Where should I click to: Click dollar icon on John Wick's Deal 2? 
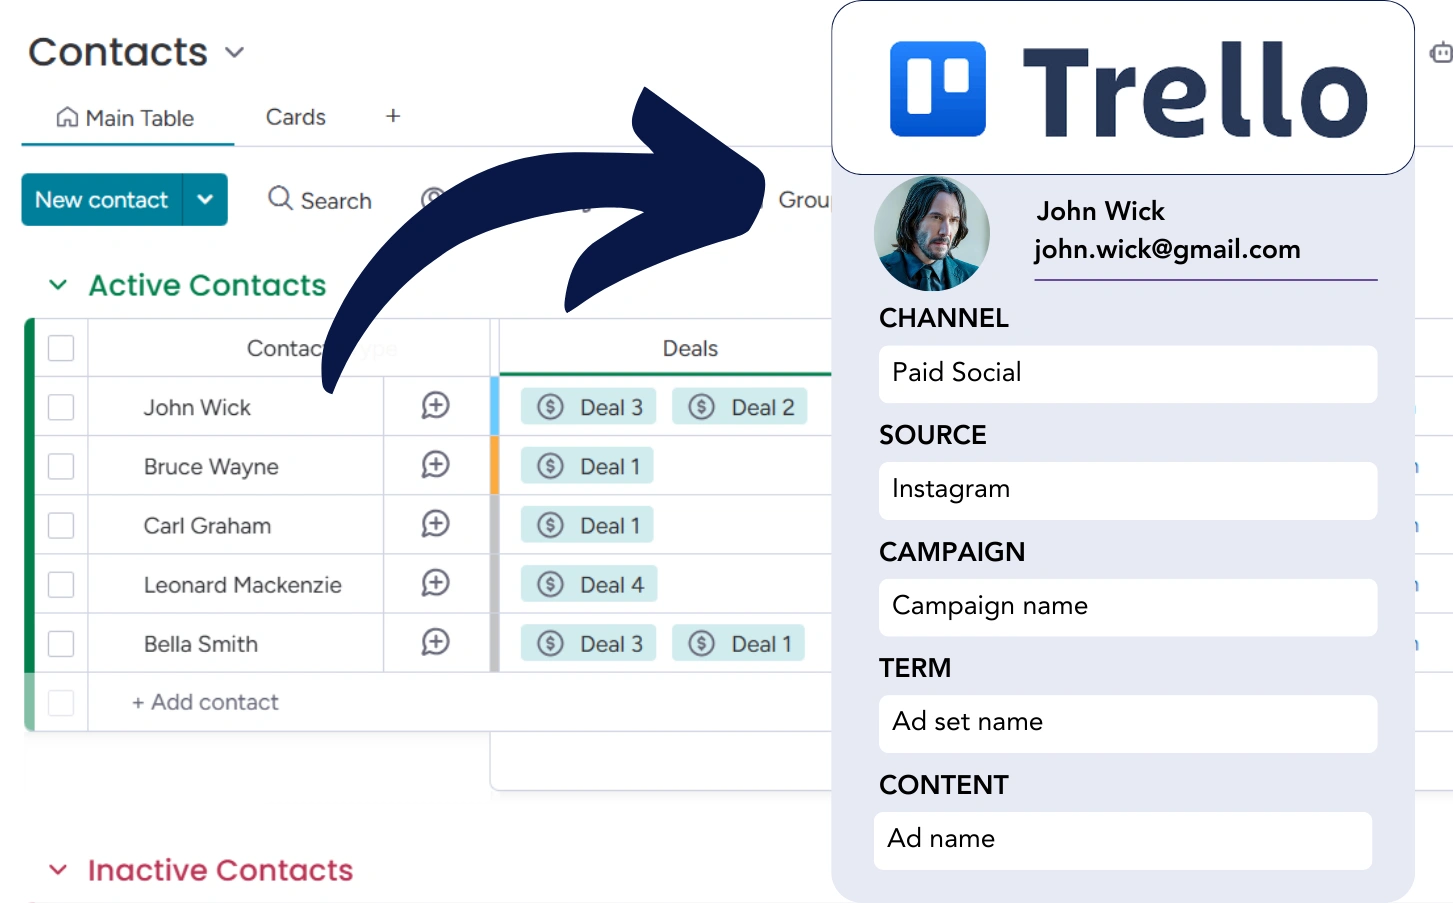701,406
